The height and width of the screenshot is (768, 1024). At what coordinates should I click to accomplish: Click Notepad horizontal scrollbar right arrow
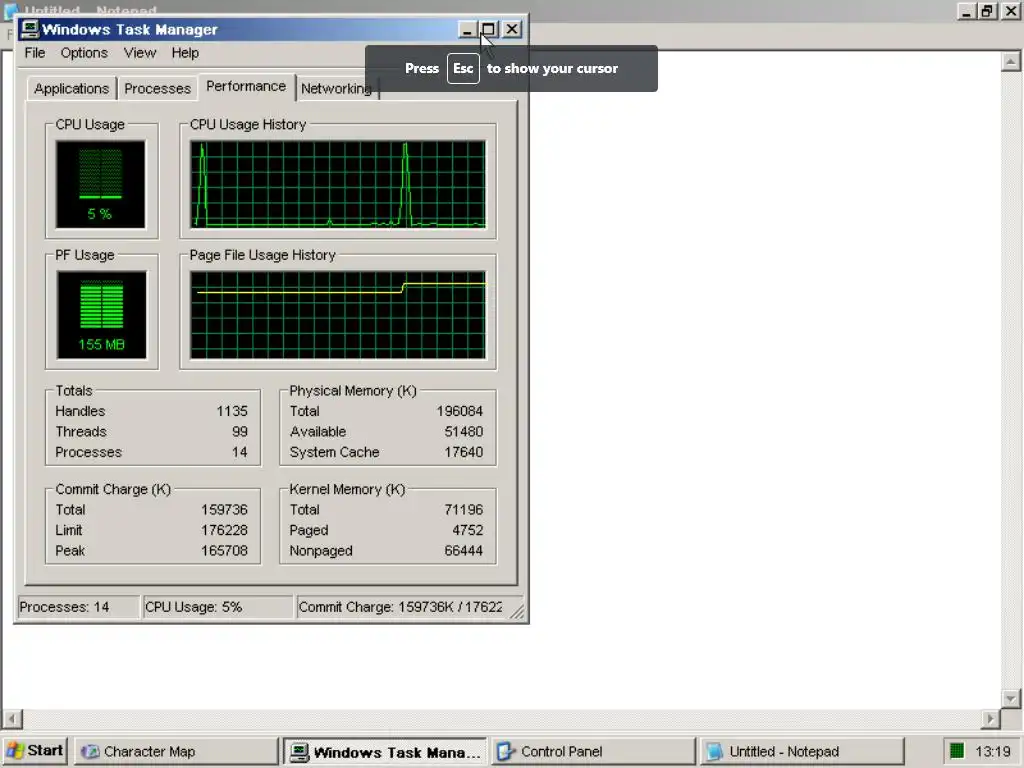991,719
